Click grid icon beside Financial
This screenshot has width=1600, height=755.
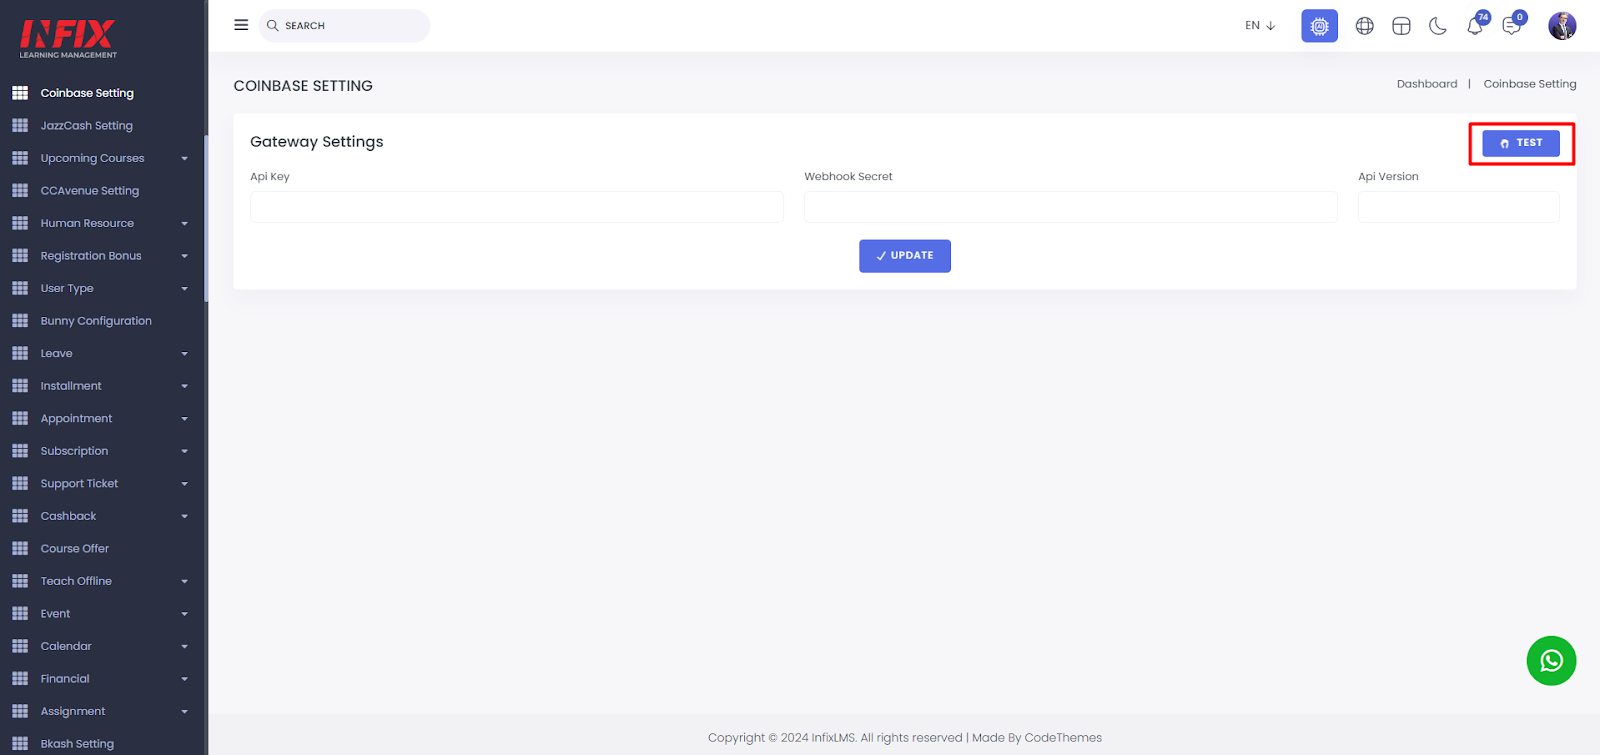[20, 679]
